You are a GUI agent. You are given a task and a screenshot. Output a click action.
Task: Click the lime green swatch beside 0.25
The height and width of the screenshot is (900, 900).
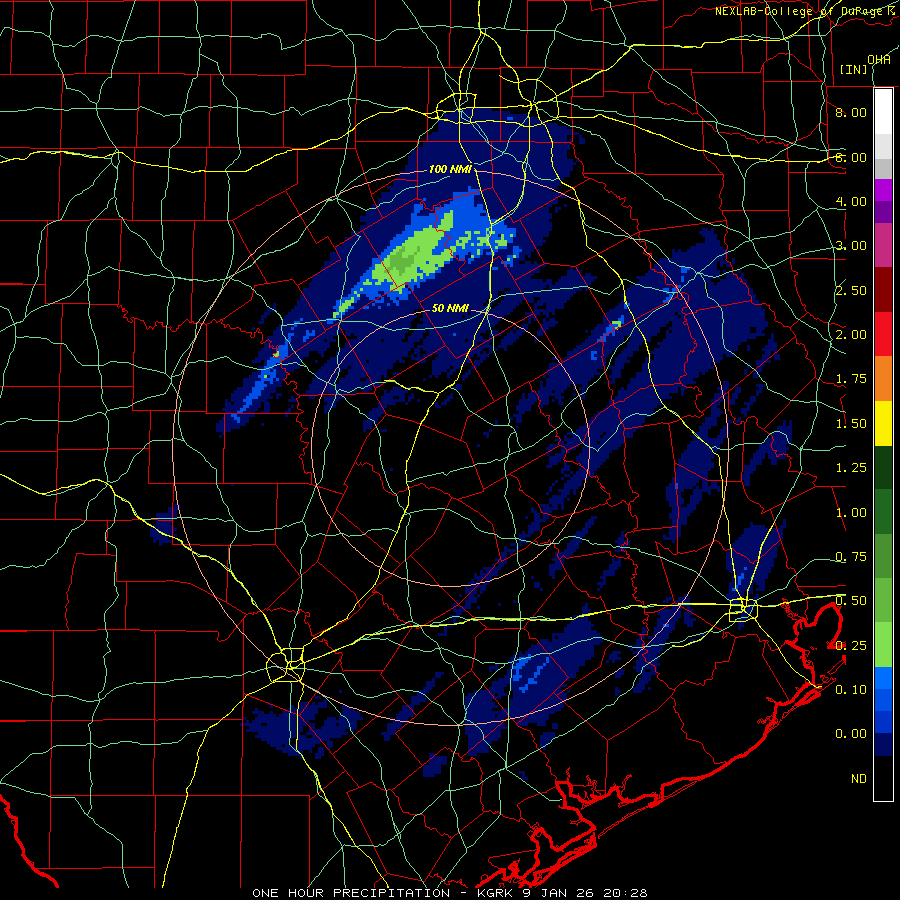click(883, 645)
